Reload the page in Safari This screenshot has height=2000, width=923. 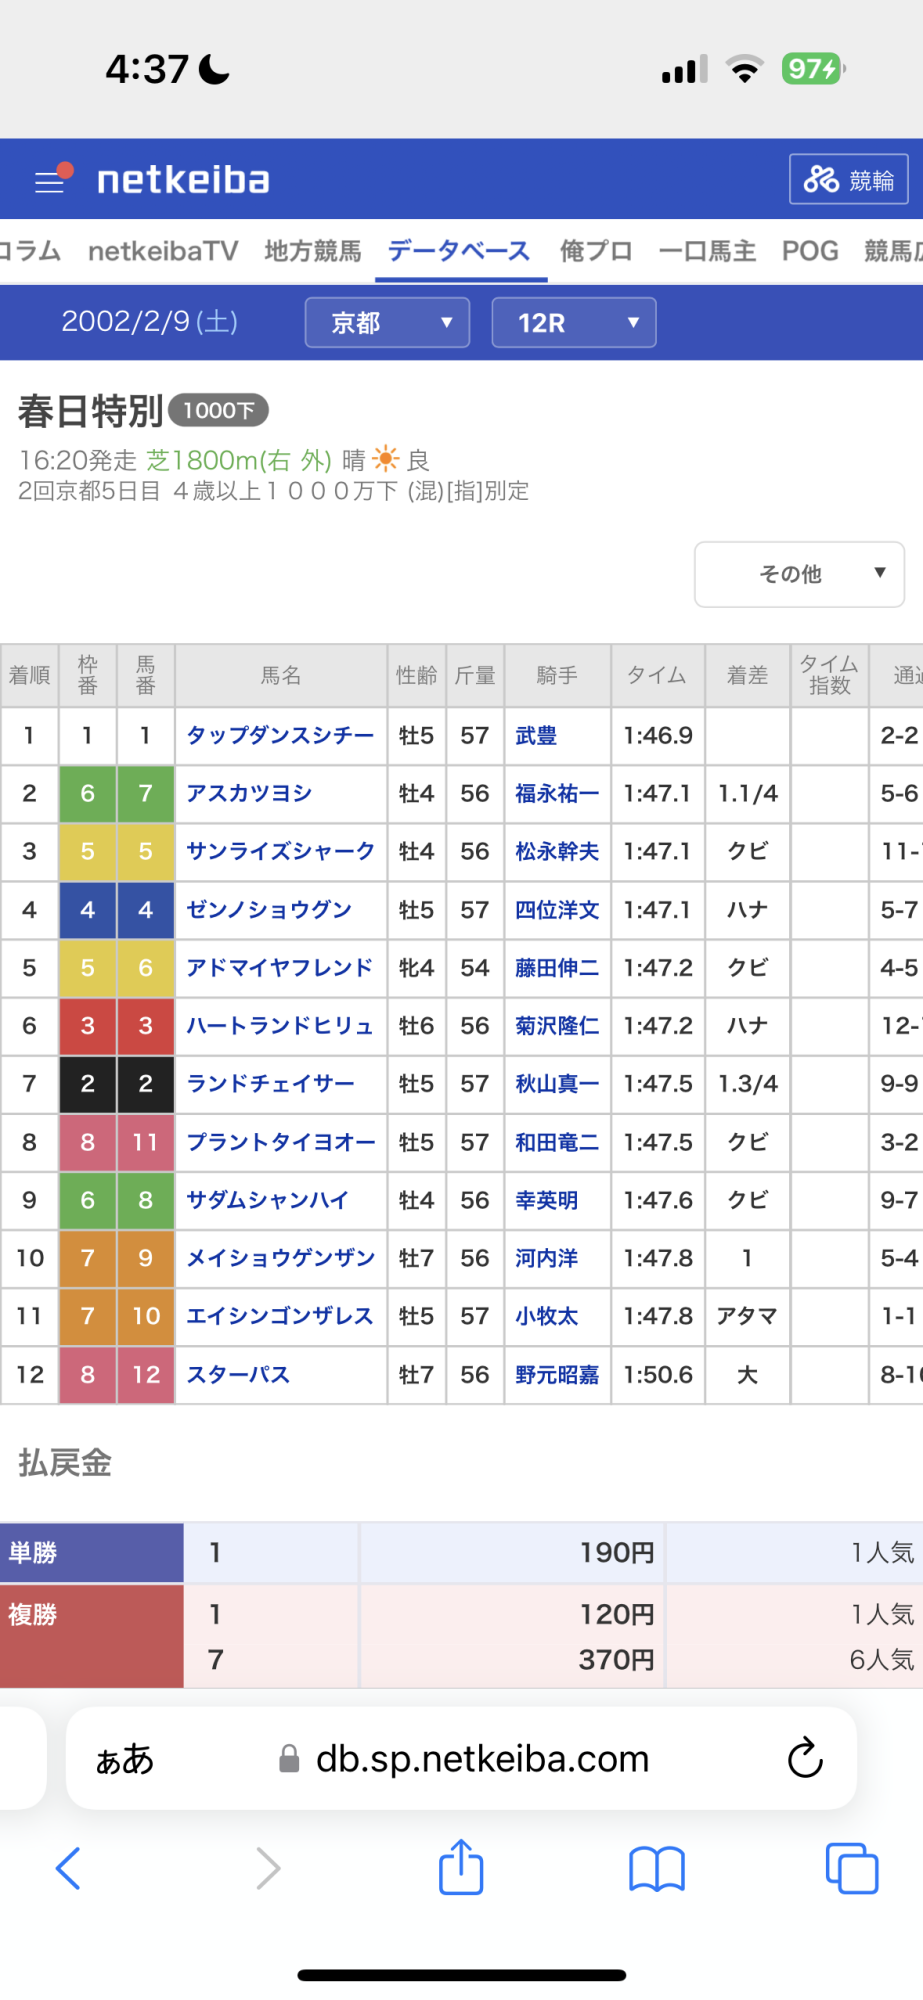804,1758
